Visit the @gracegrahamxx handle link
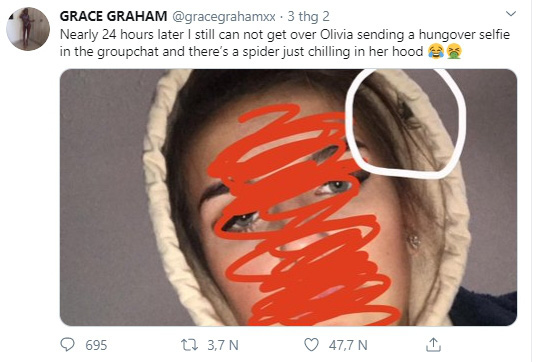This screenshot has height=362, width=537. (224, 16)
